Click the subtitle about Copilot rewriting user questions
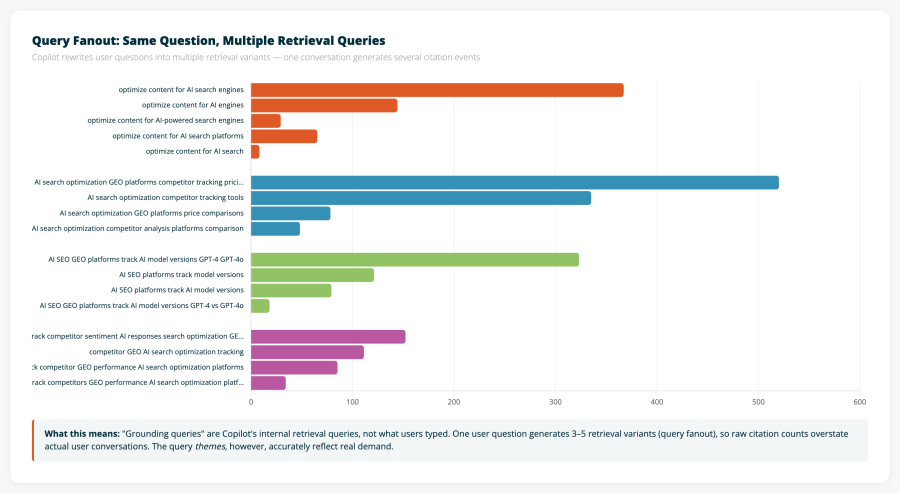 point(256,58)
